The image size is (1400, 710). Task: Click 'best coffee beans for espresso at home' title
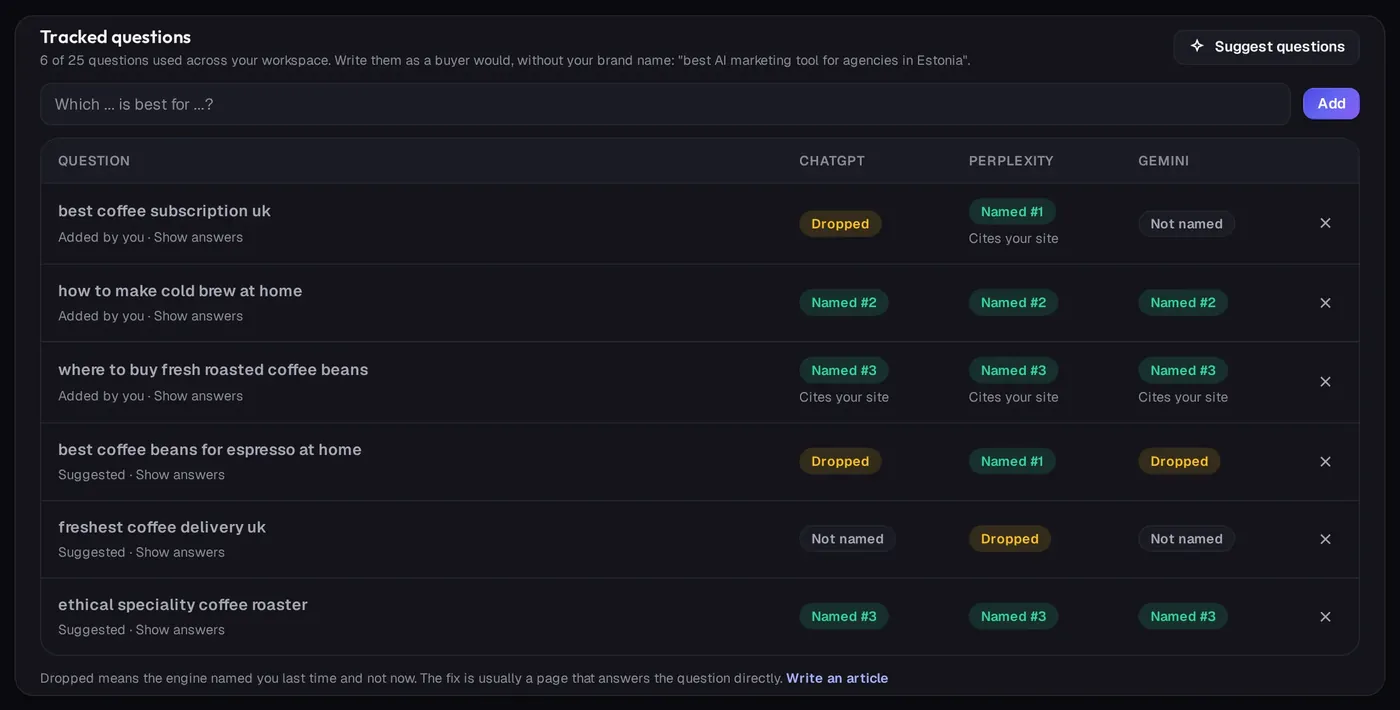point(210,450)
